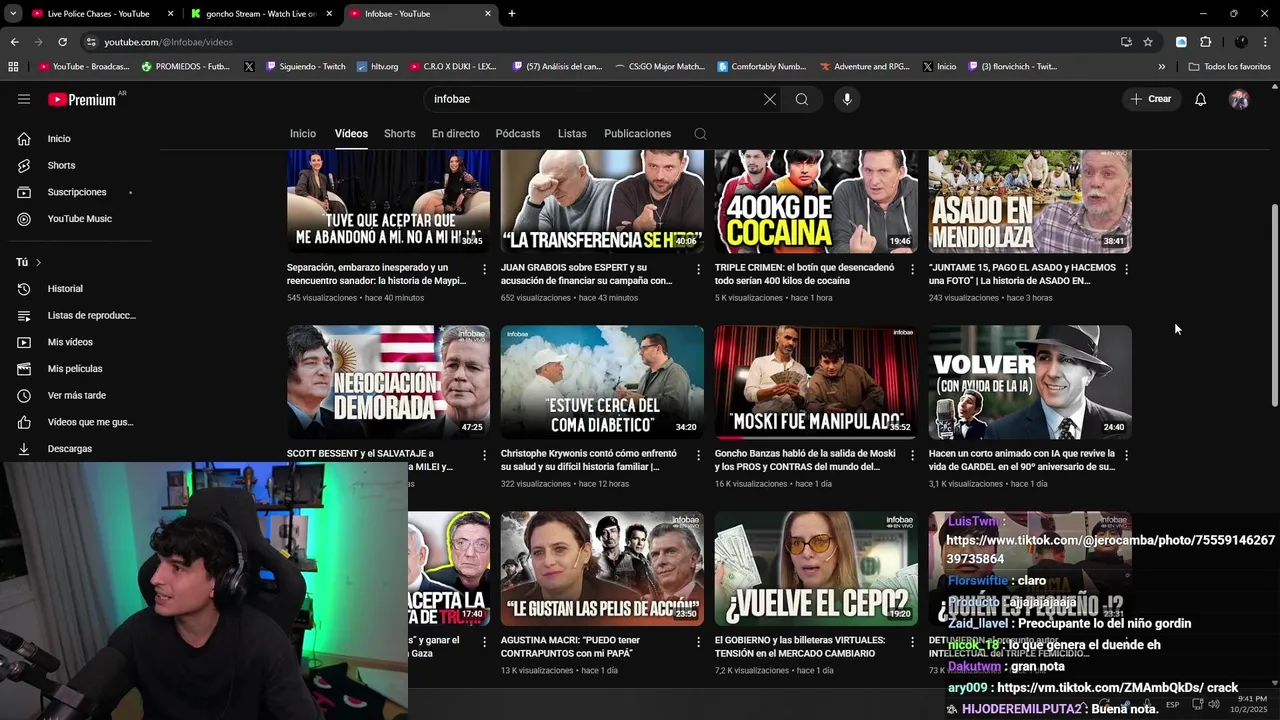1280x720 pixels.
Task: Switch to Shorts channel tab
Action: [399, 134]
